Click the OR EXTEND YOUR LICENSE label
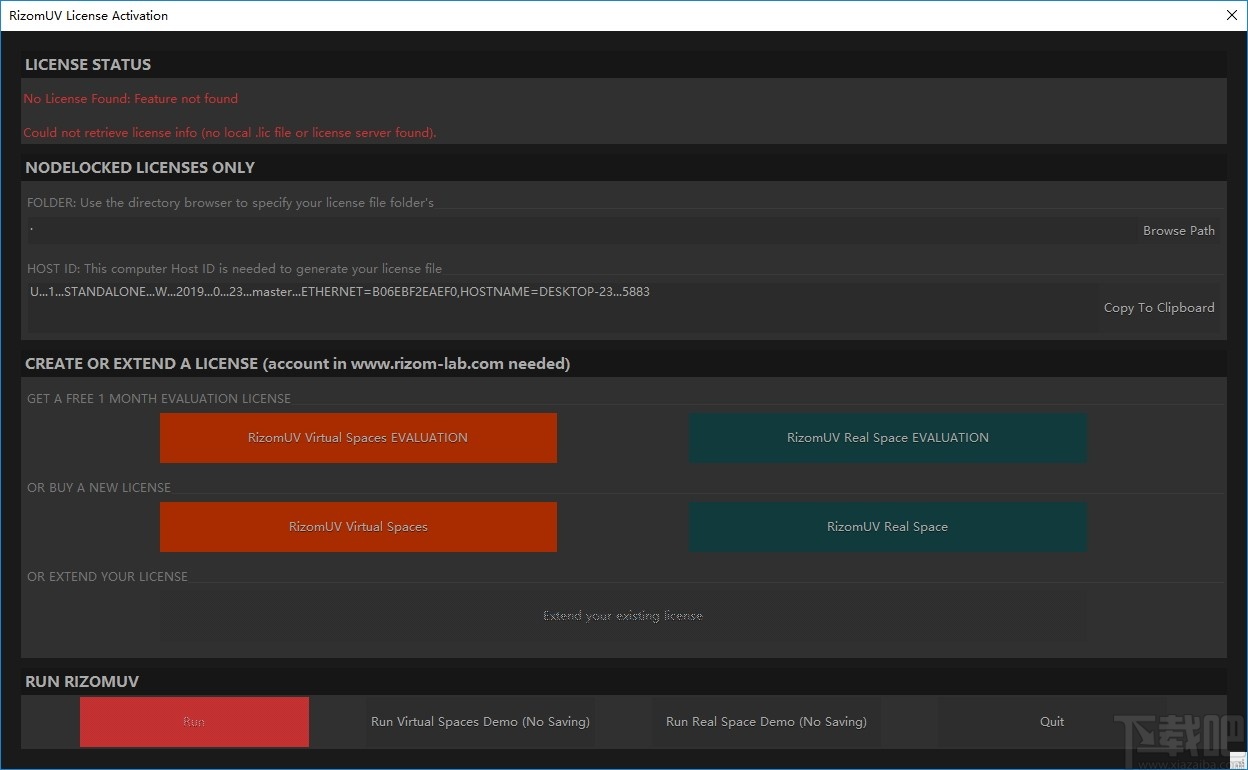 point(108,577)
